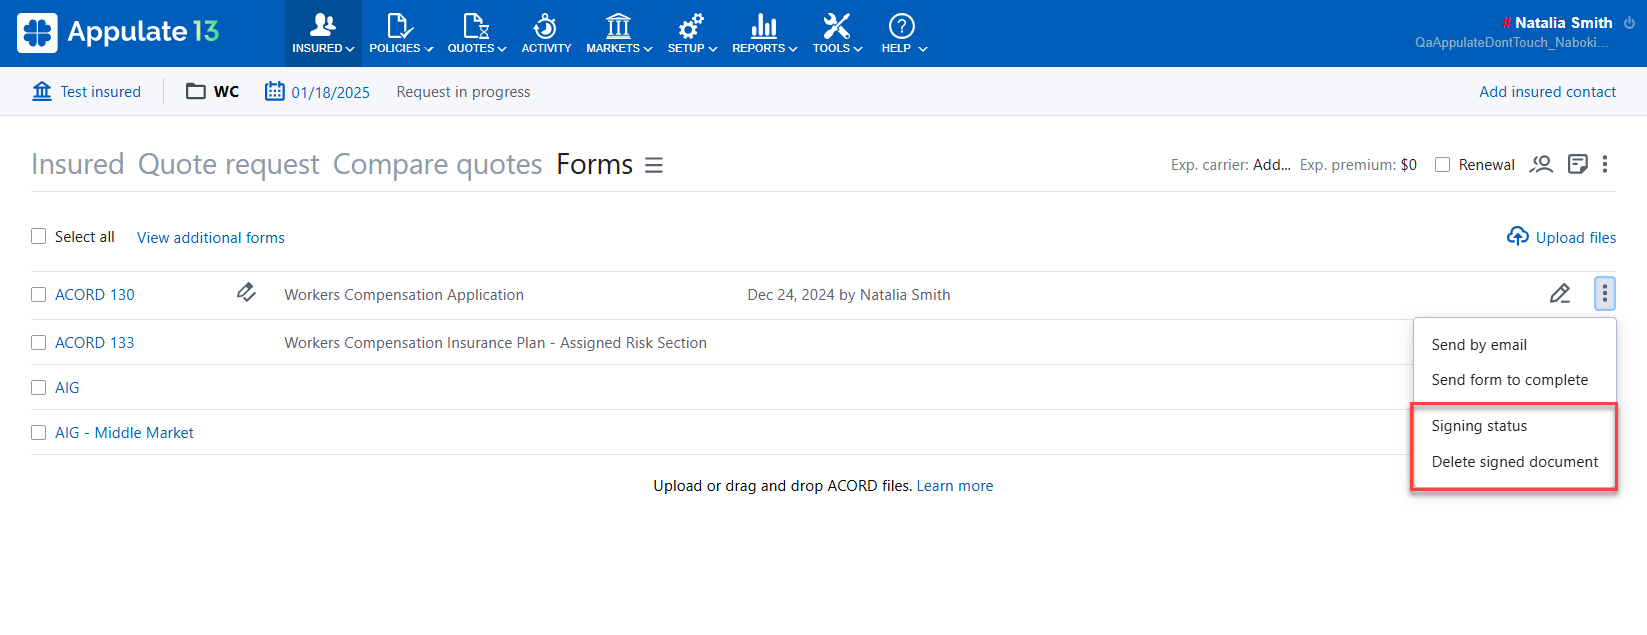Switch to the Compare quotes tab
1647x635 pixels.
(x=437, y=164)
